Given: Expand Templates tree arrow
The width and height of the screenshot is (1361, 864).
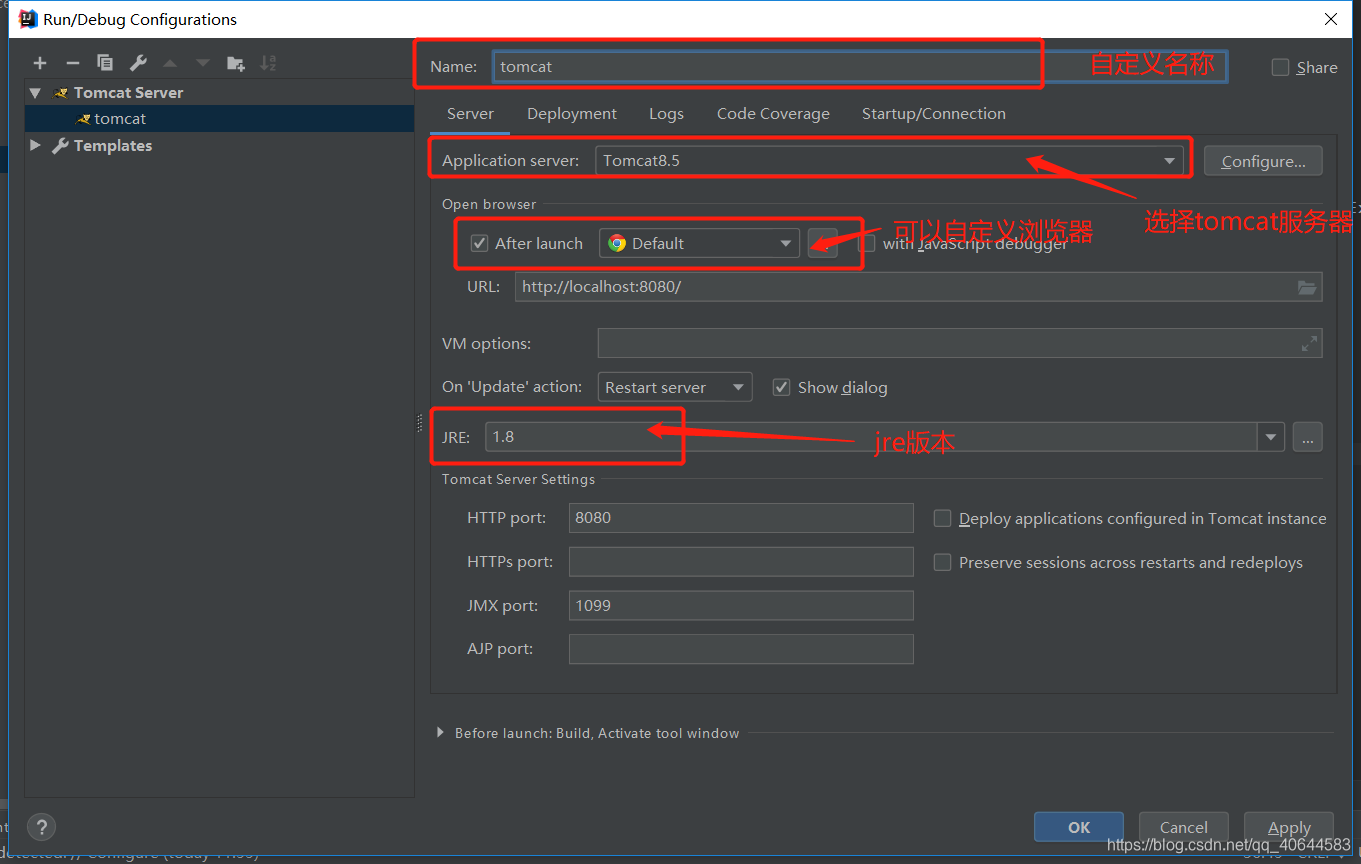Looking at the screenshot, I should pos(36,145).
